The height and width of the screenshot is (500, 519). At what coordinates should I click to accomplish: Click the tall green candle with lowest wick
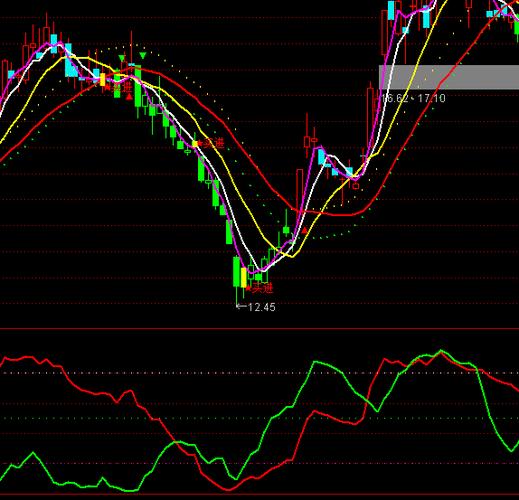(x=237, y=271)
